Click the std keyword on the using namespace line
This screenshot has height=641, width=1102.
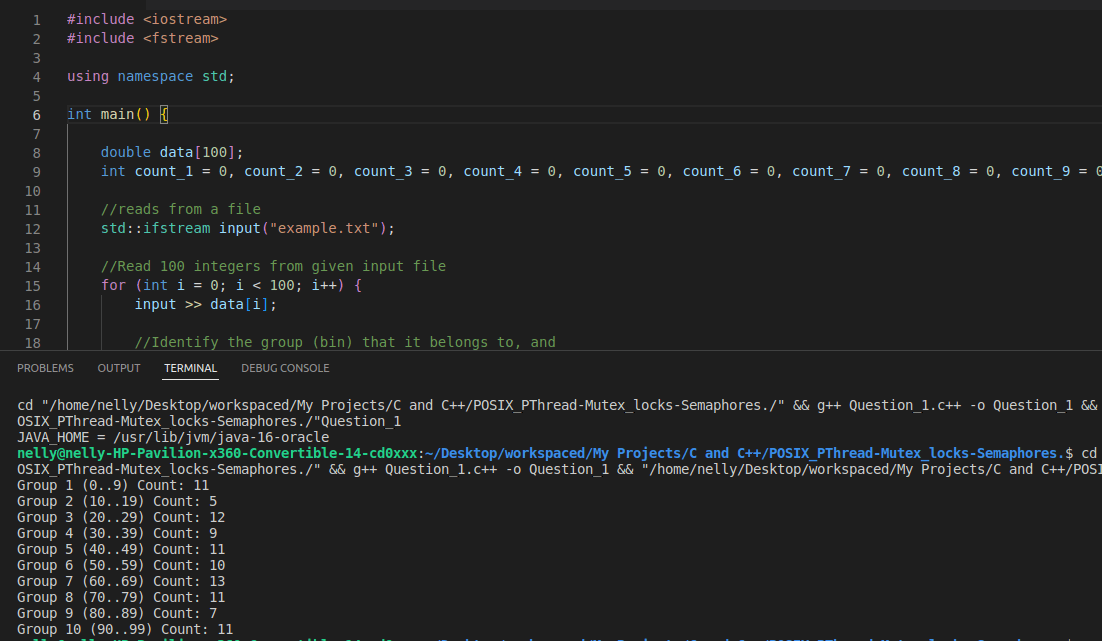tap(215, 76)
